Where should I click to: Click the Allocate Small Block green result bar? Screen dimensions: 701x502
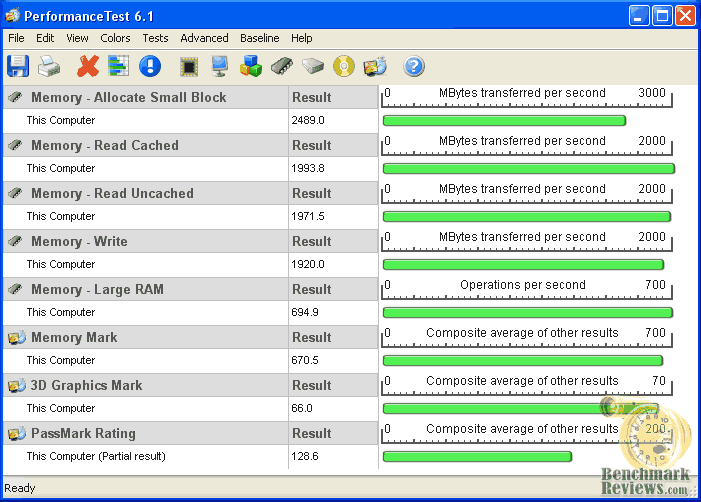point(504,120)
